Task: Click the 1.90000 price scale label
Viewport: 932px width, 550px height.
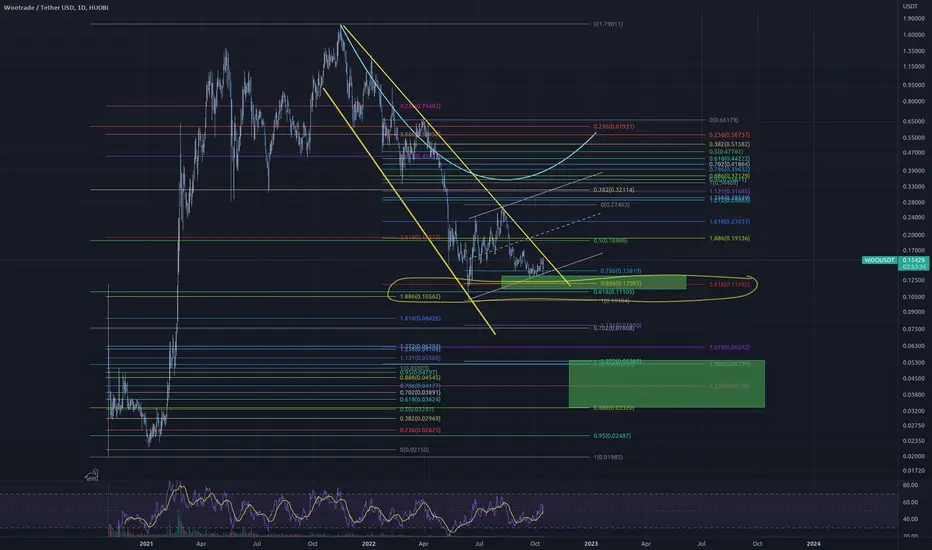Action: 914,18
